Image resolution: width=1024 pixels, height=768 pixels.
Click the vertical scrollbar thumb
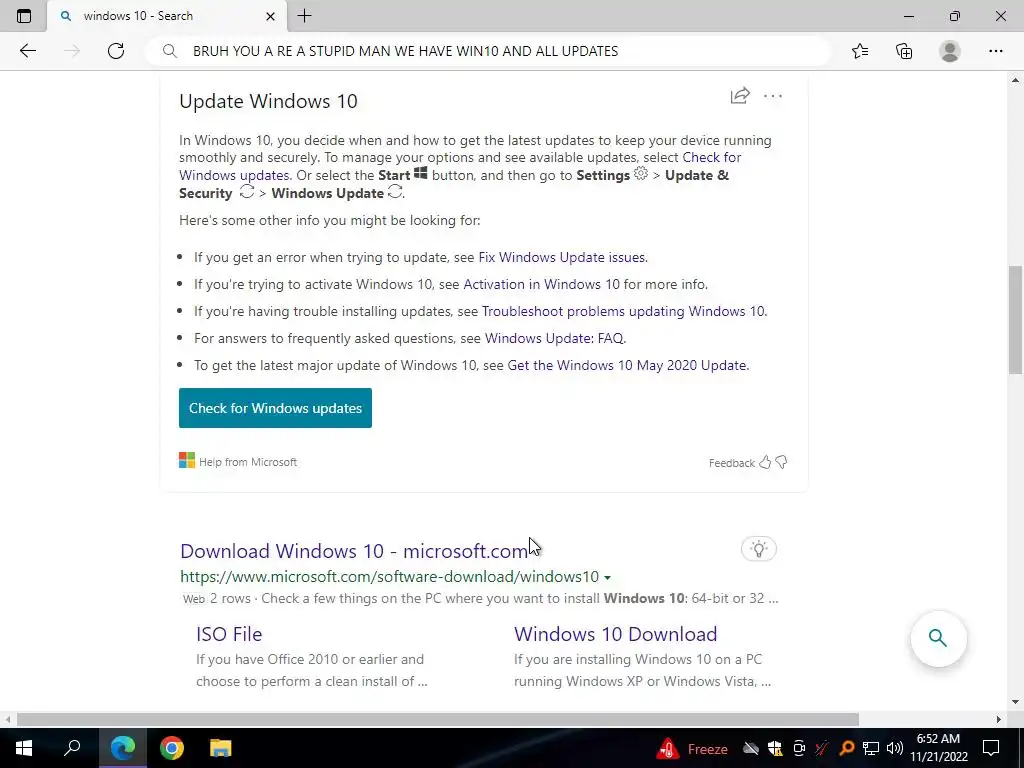1015,320
